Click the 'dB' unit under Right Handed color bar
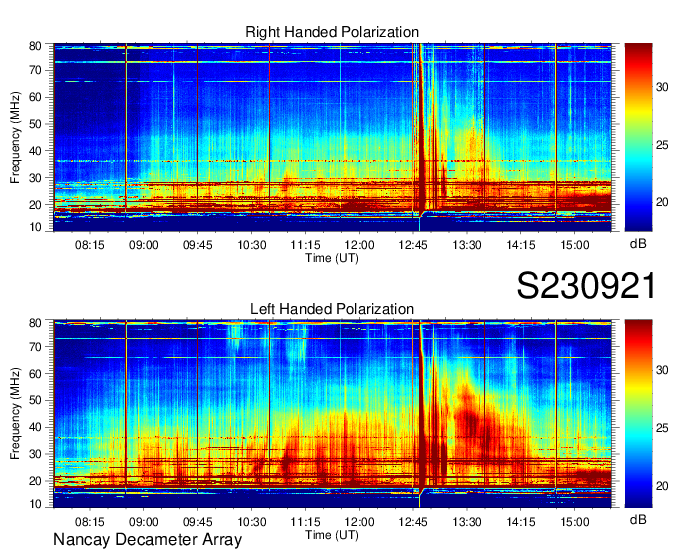 tap(638, 244)
